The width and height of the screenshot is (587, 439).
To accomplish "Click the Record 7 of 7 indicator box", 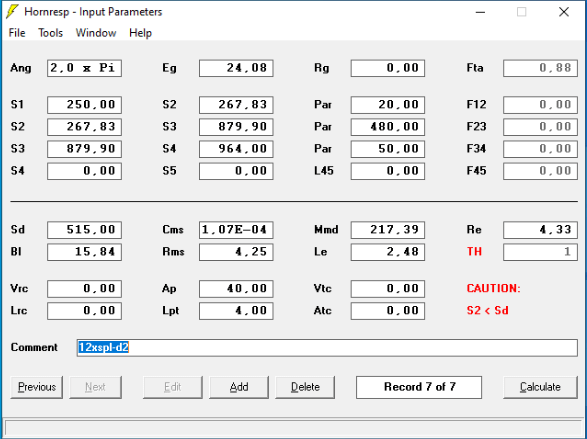I will coord(419,387).
